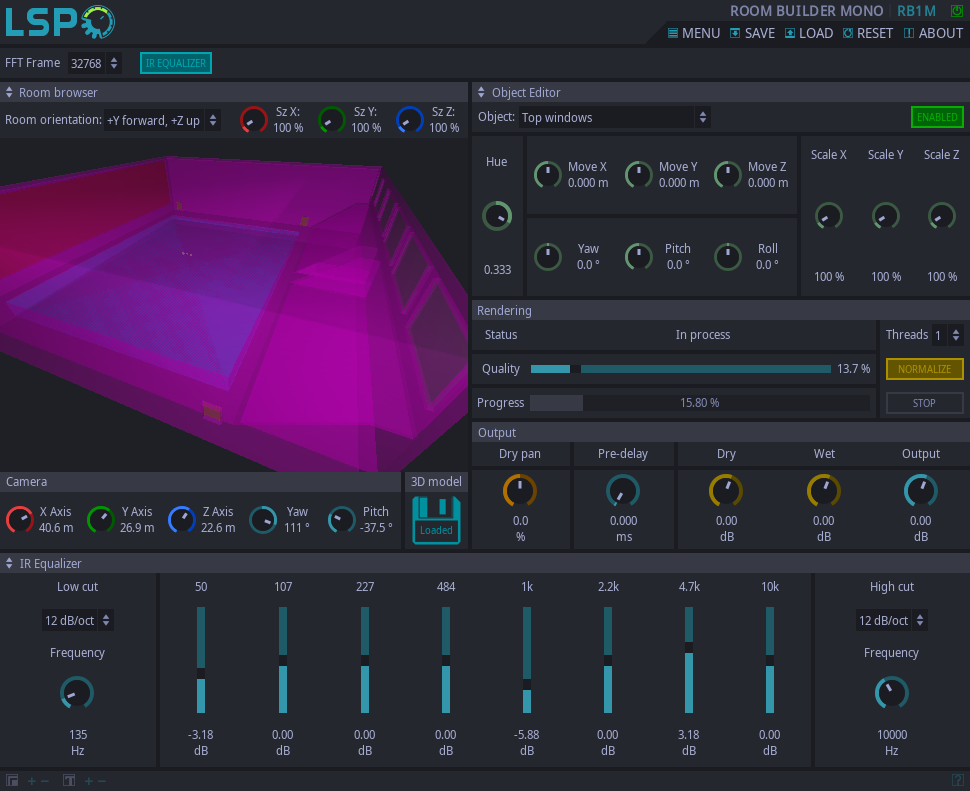Click the Scale X knob
970x791 pixels.
click(x=828, y=216)
